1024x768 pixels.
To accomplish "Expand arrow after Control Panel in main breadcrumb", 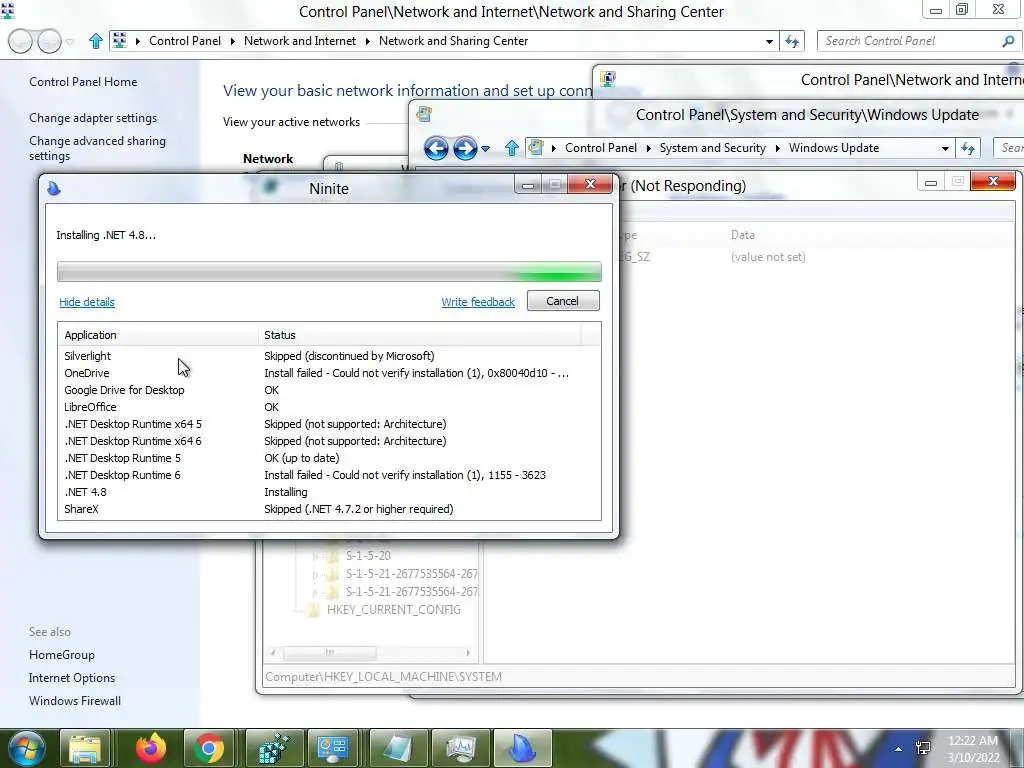I will pos(232,41).
